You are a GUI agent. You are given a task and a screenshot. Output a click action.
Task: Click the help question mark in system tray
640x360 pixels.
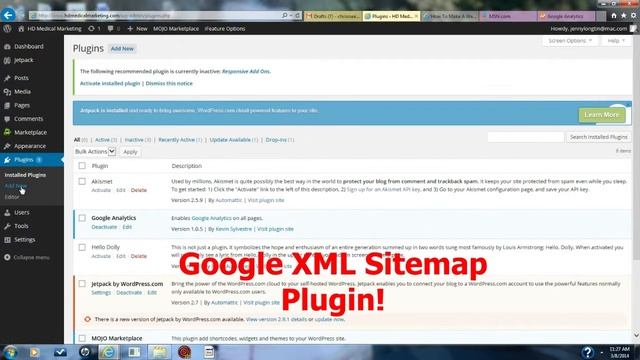click(x=587, y=352)
